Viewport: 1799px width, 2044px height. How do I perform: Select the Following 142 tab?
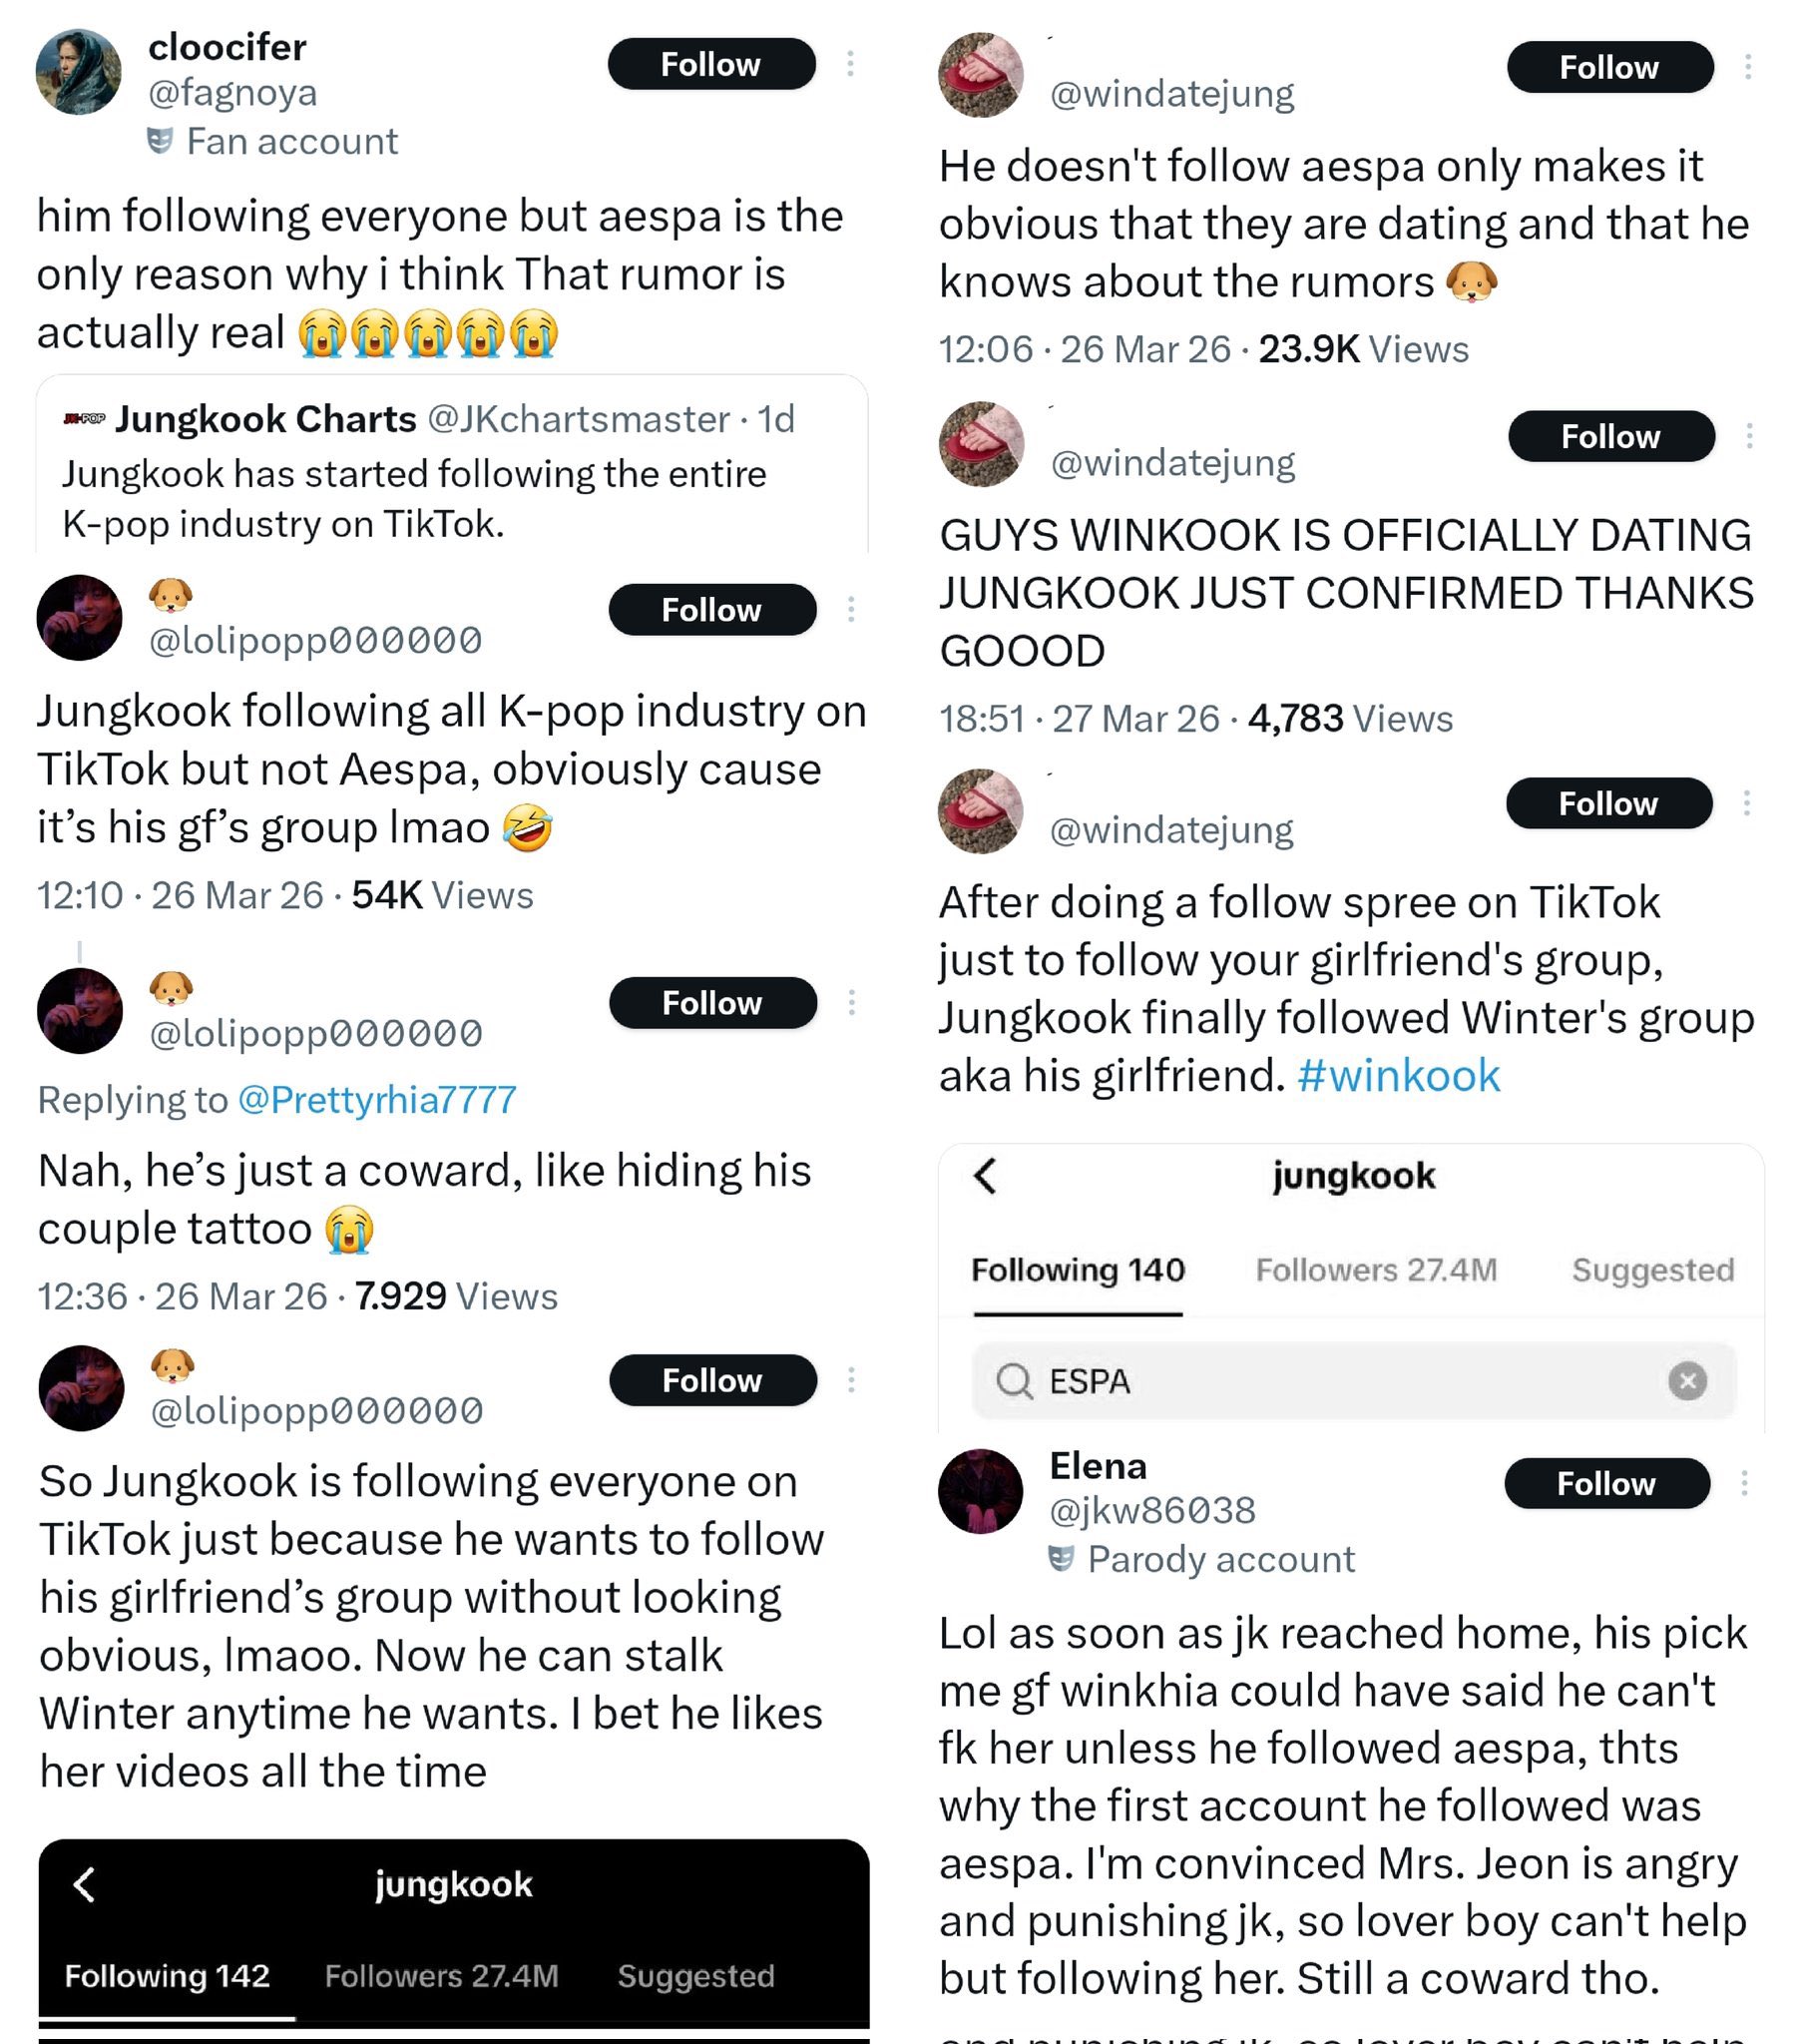coord(167,1976)
